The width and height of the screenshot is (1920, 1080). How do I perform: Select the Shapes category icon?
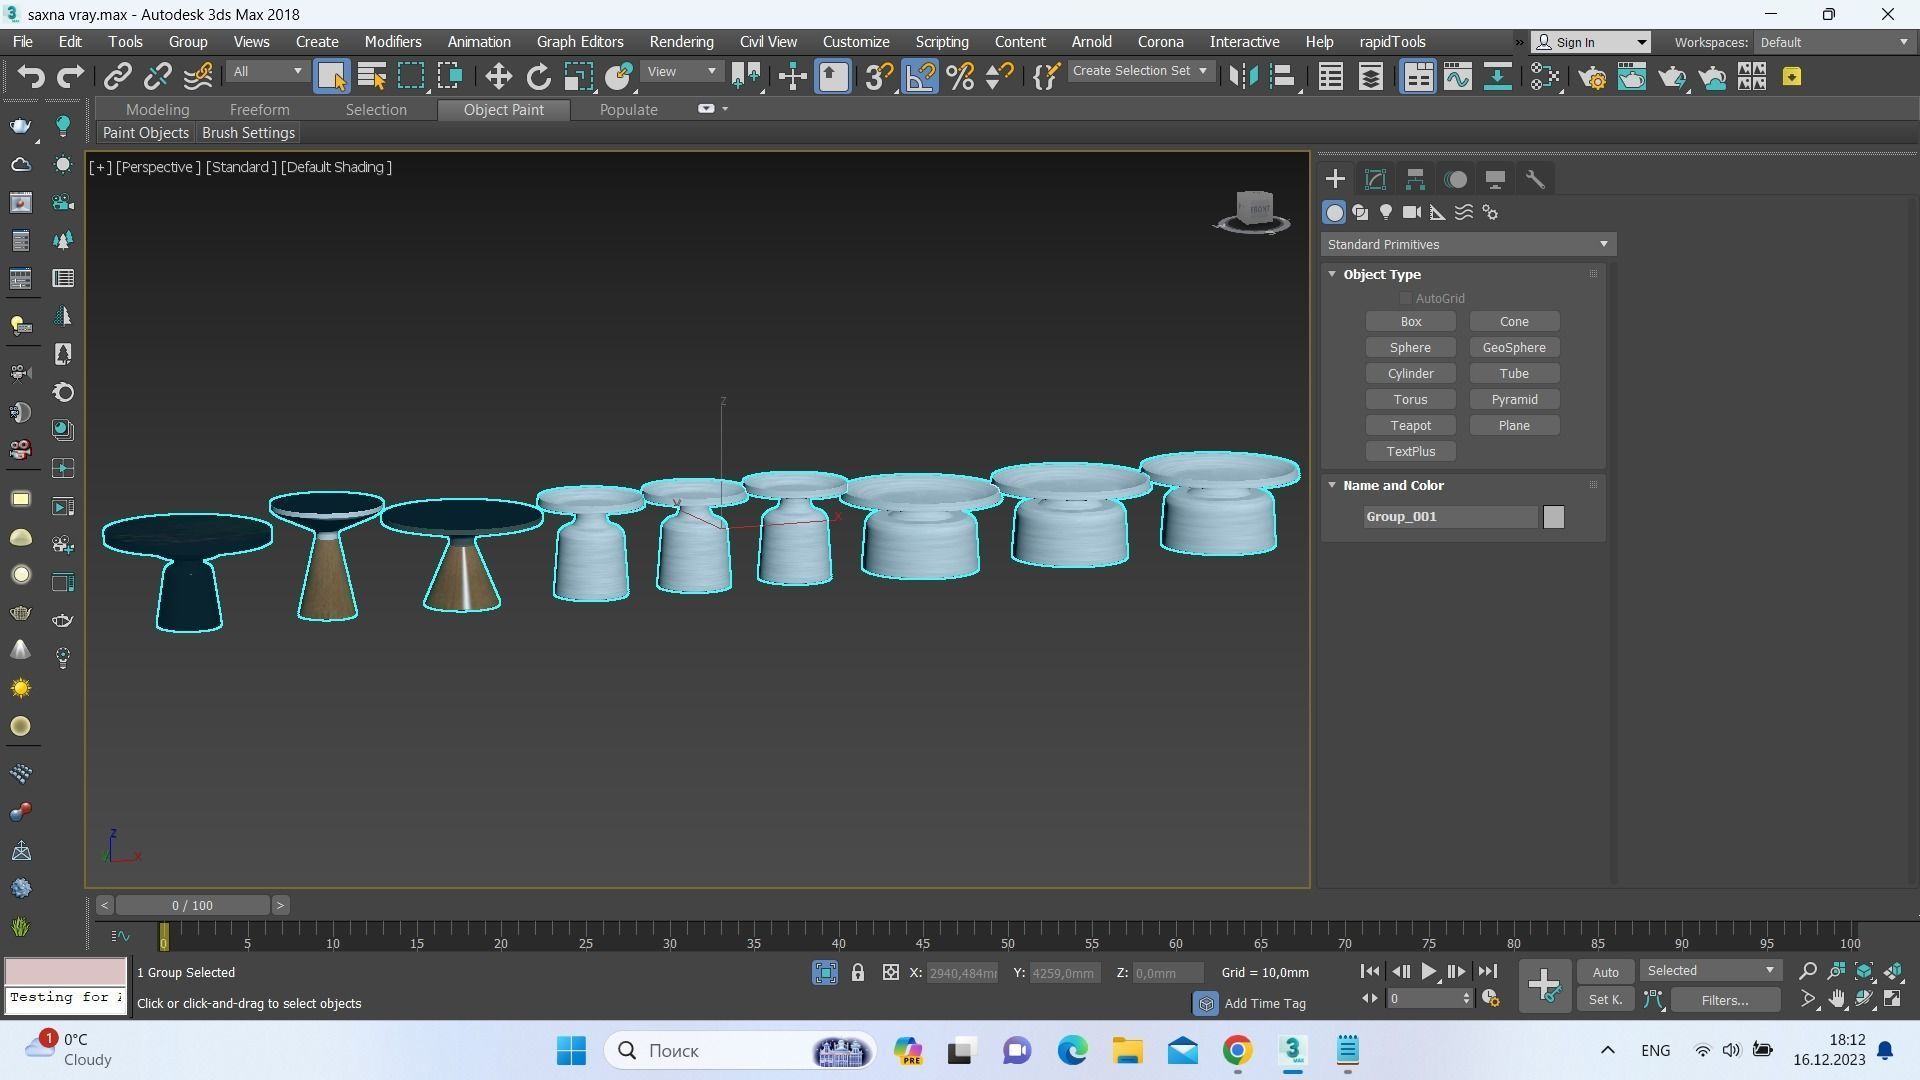pos(1360,212)
